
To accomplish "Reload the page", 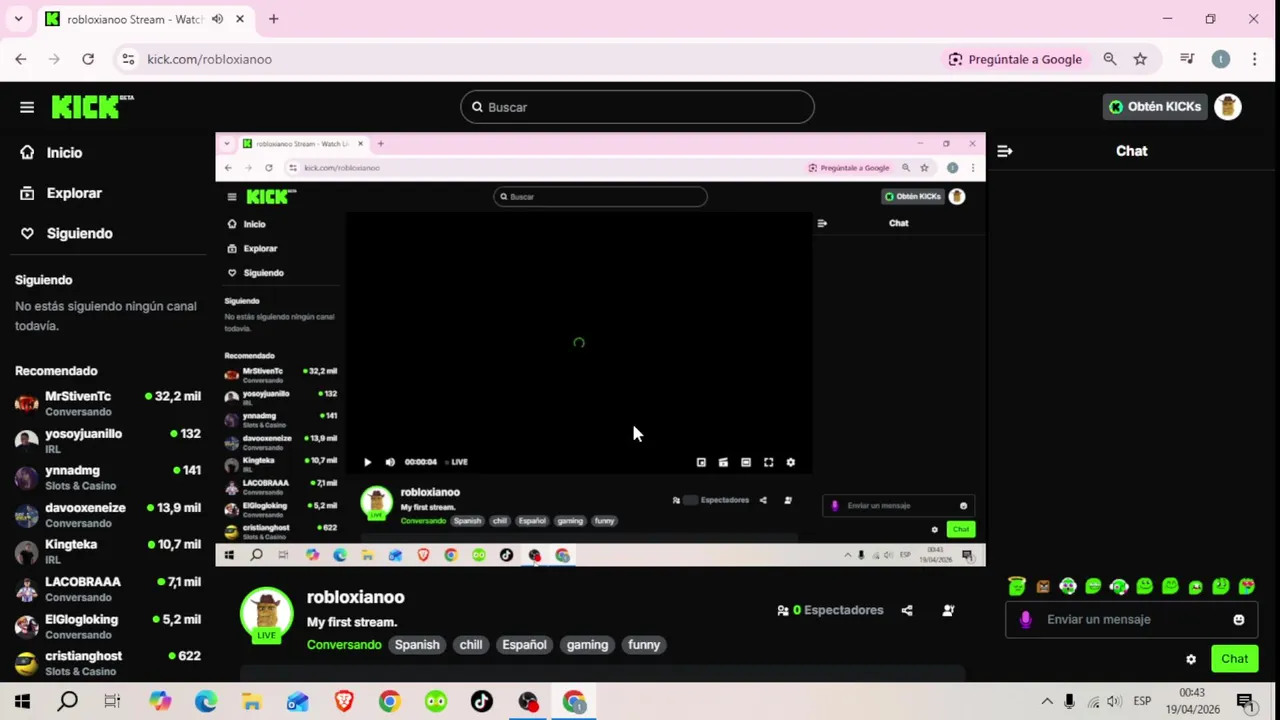I will [88, 59].
